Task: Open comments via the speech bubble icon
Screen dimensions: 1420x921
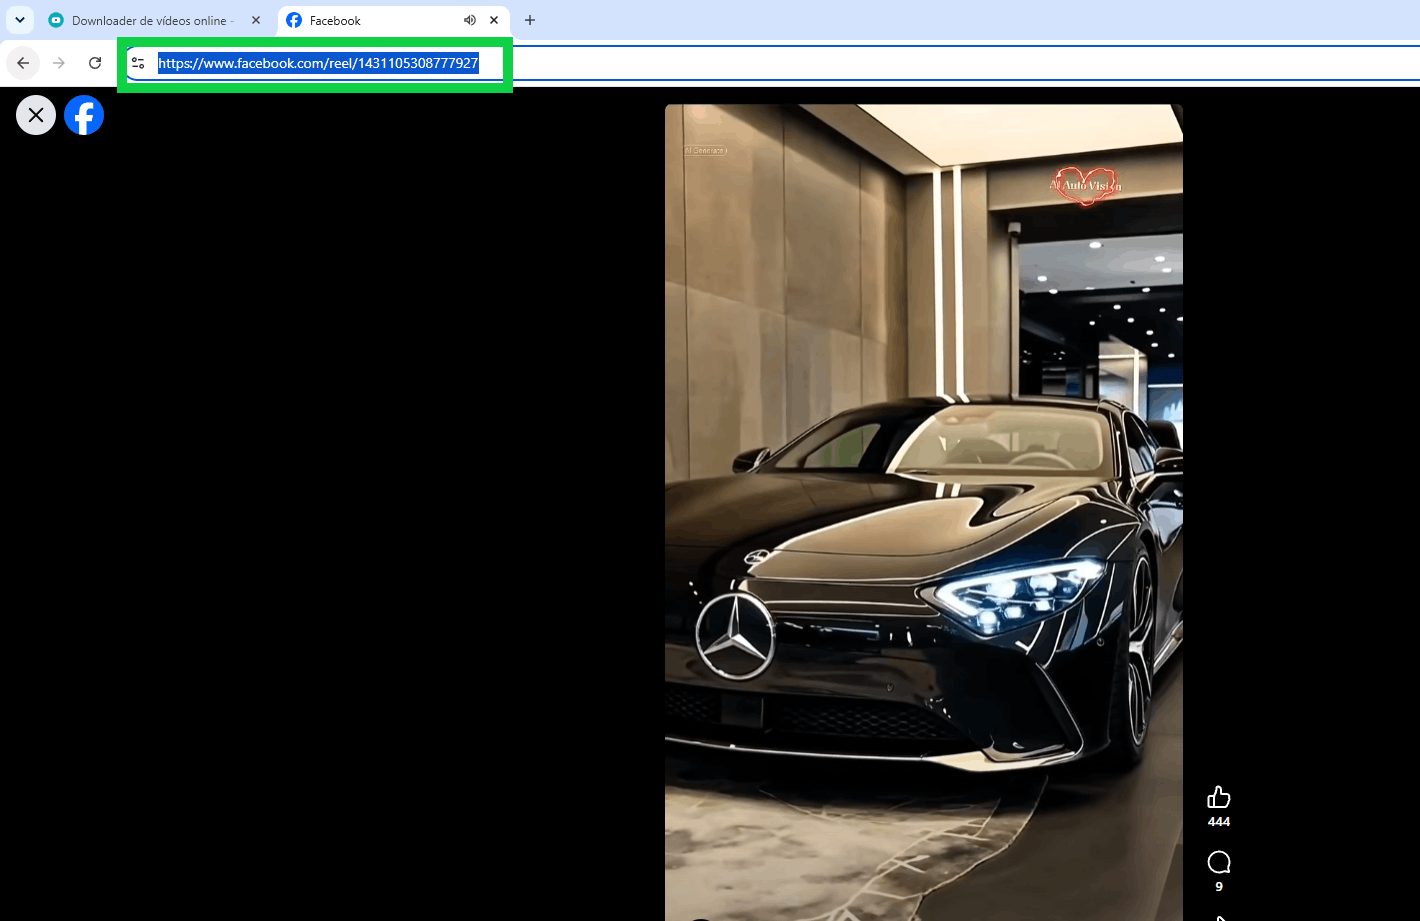Action: (x=1218, y=862)
